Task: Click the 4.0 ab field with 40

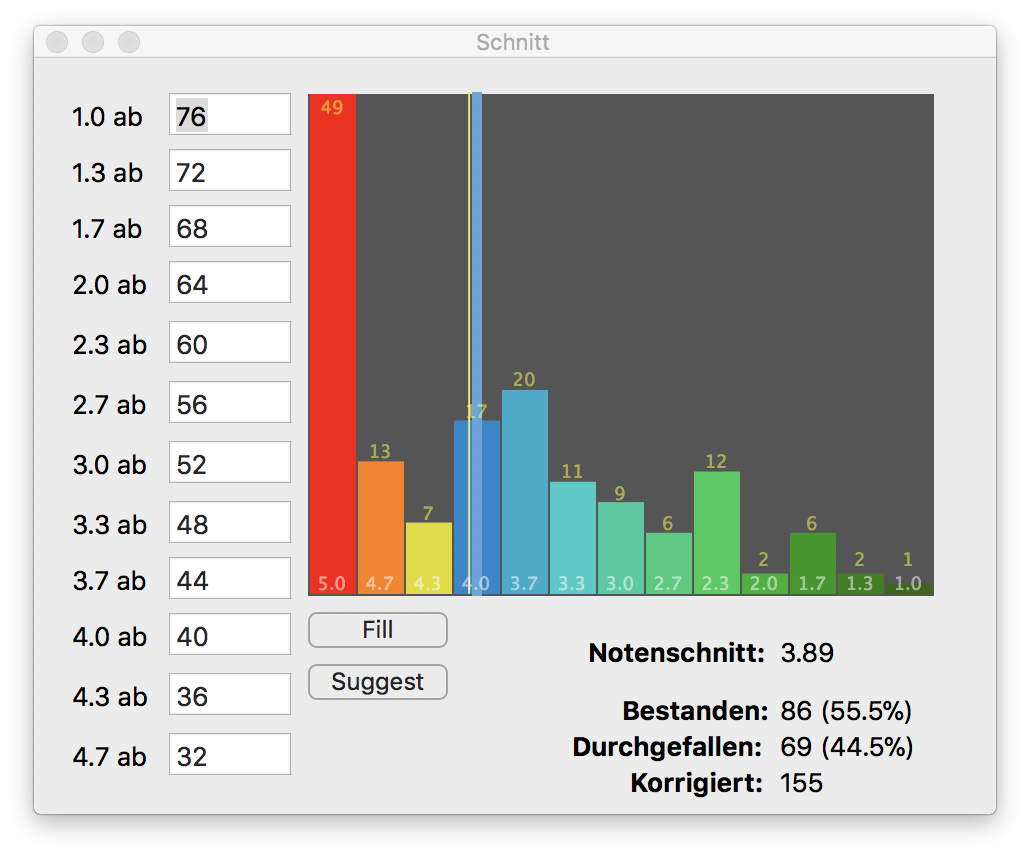Action: coord(230,634)
